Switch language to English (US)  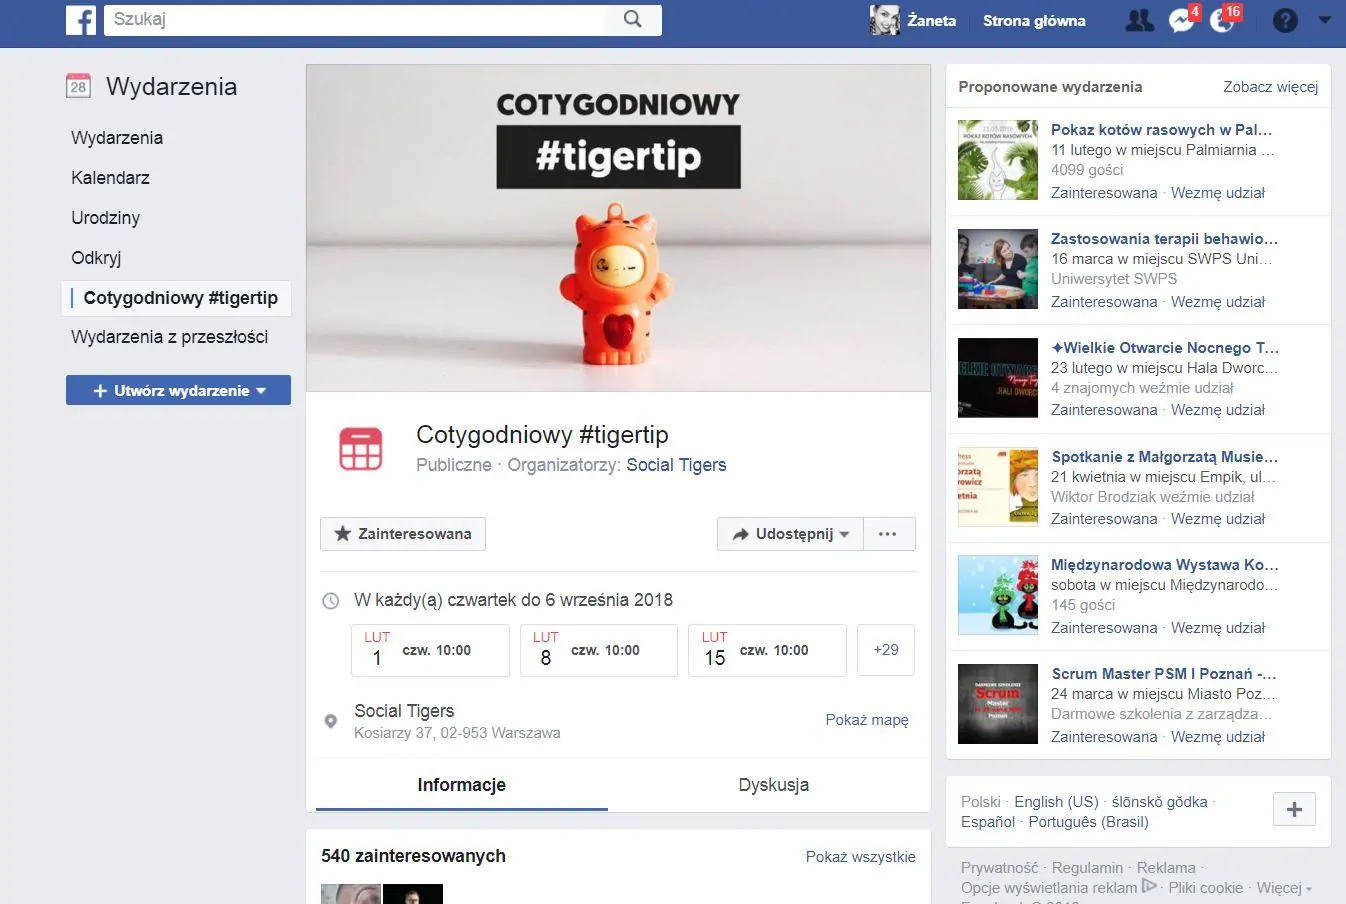pyautogui.click(x=1056, y=802)
